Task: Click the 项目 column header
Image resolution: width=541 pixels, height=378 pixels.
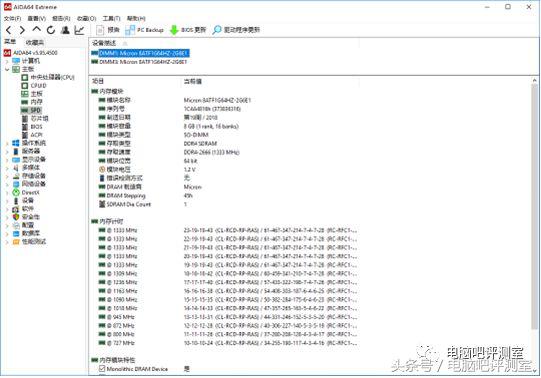Action: click(98, 81)
